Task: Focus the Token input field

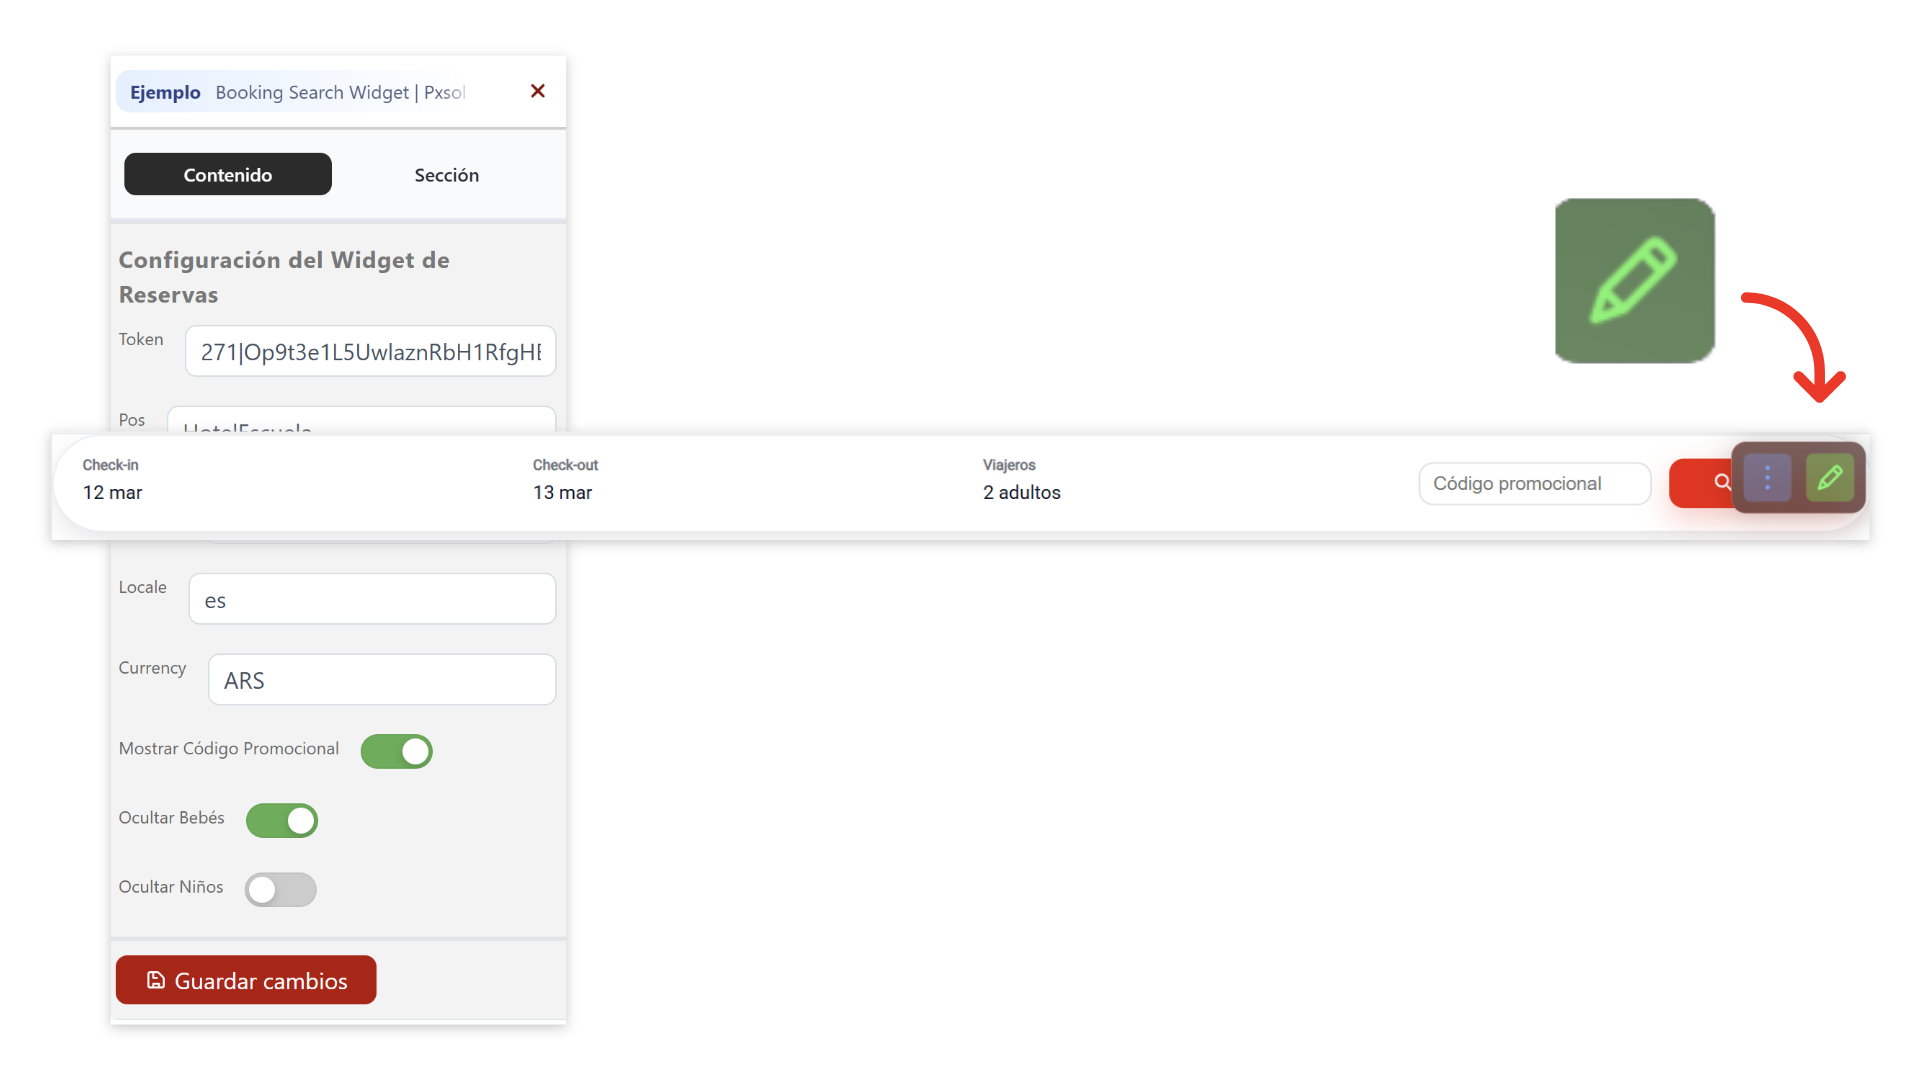Action: pos(370,352)
